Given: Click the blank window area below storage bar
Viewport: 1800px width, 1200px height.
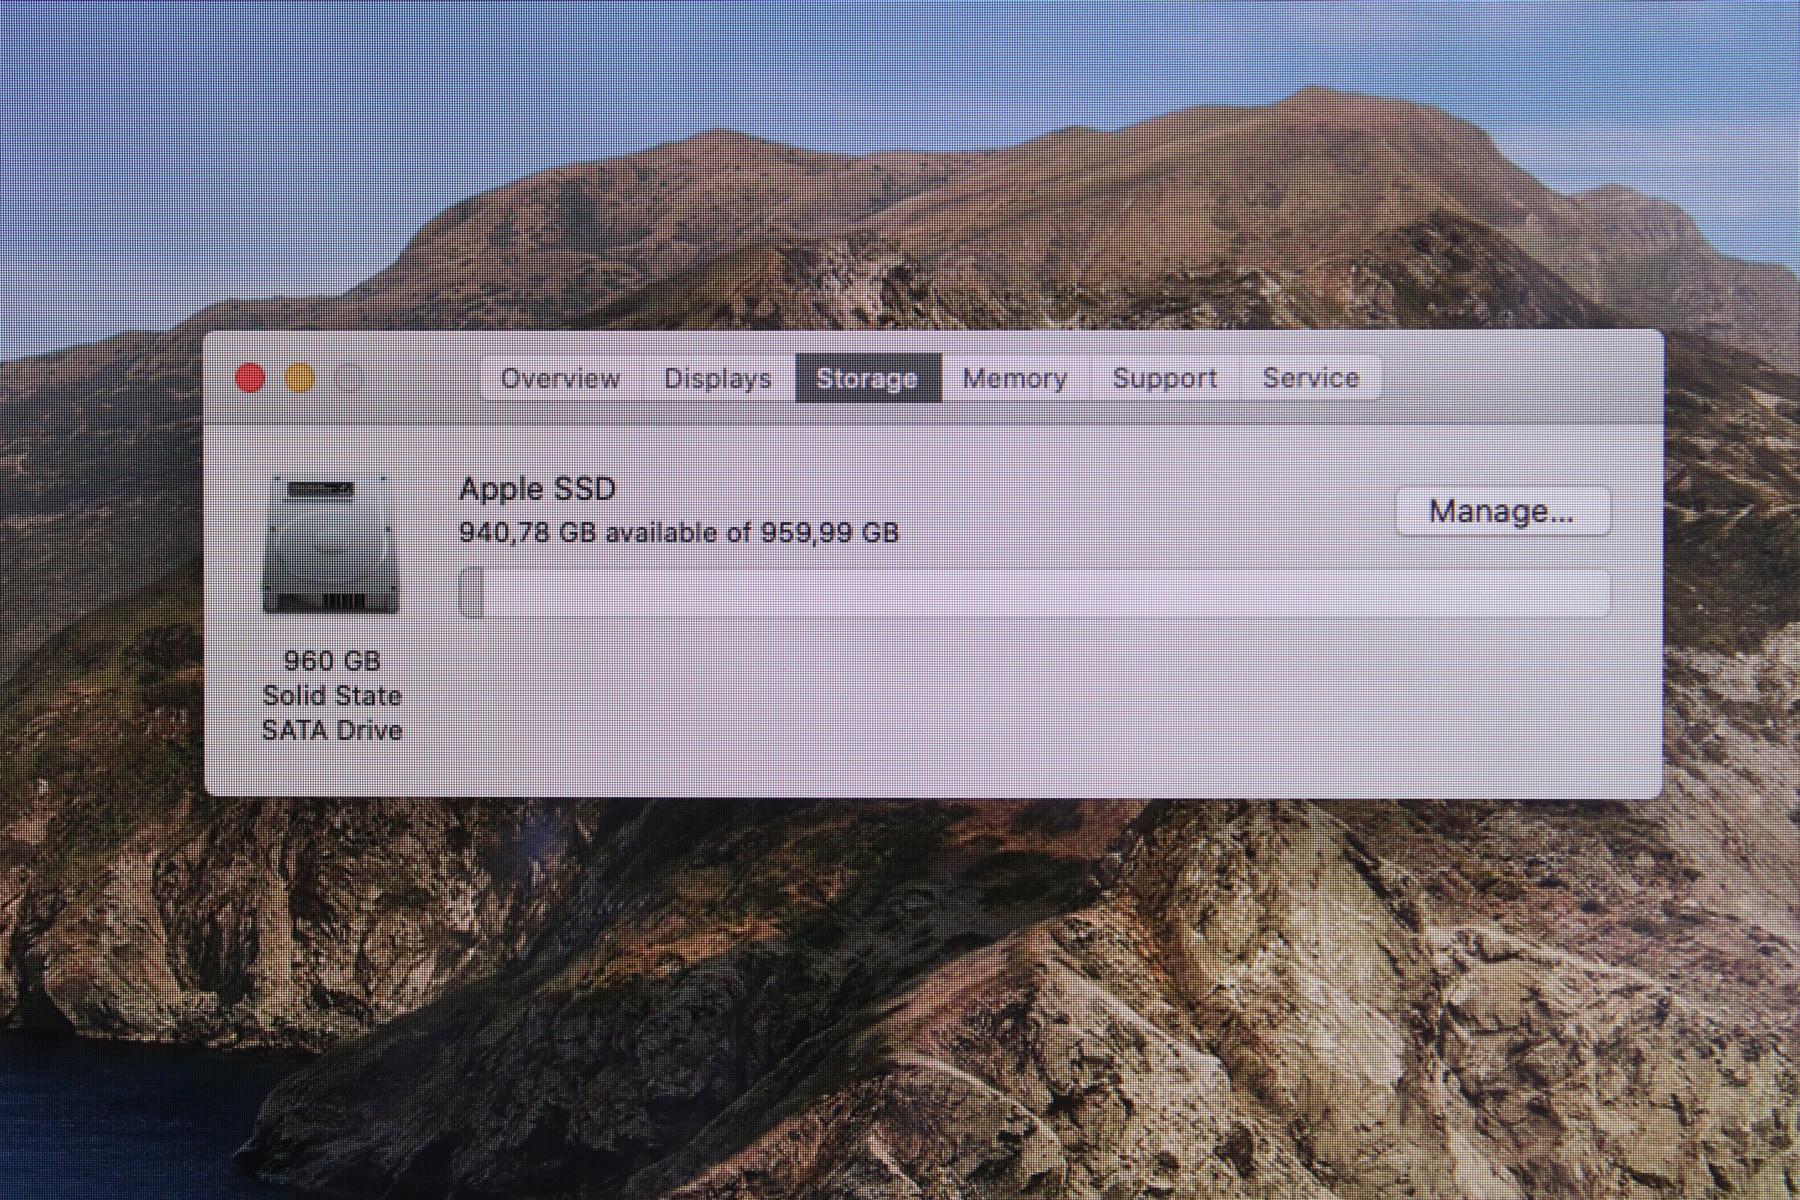Looking at the screenshot, I should coord(1000,710).
